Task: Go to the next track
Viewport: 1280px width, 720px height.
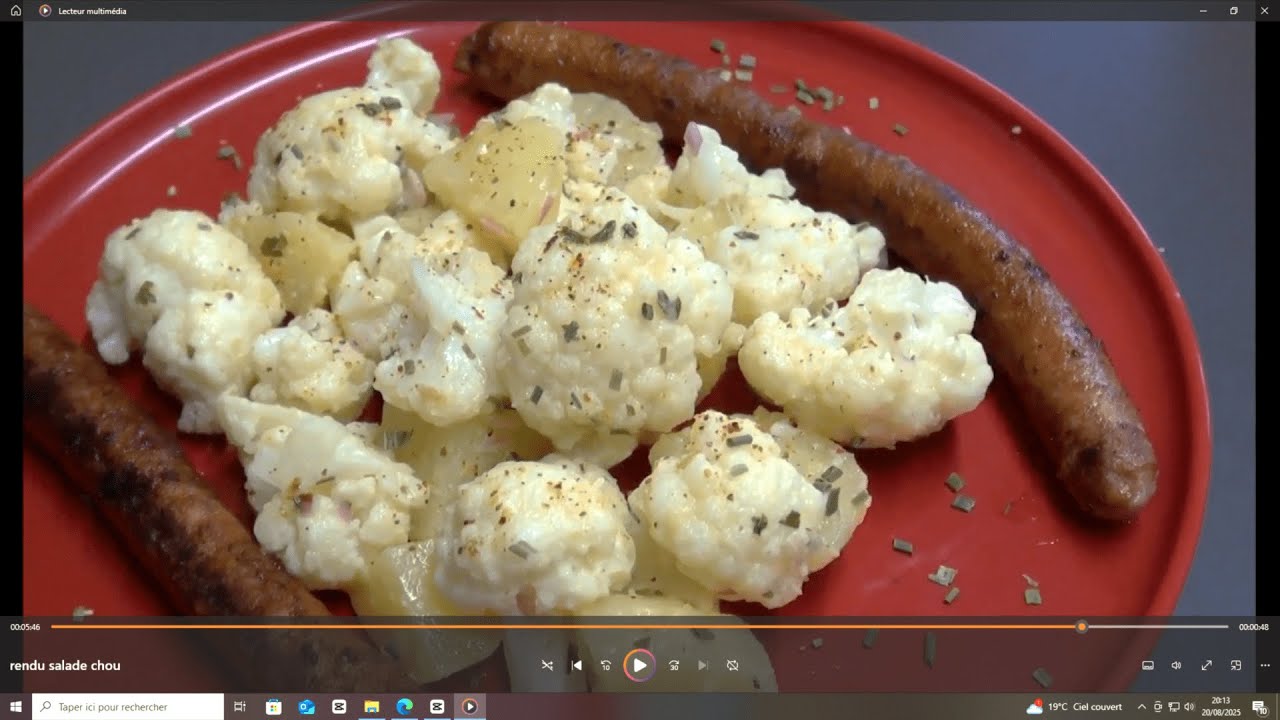Action: click(703, 665)
